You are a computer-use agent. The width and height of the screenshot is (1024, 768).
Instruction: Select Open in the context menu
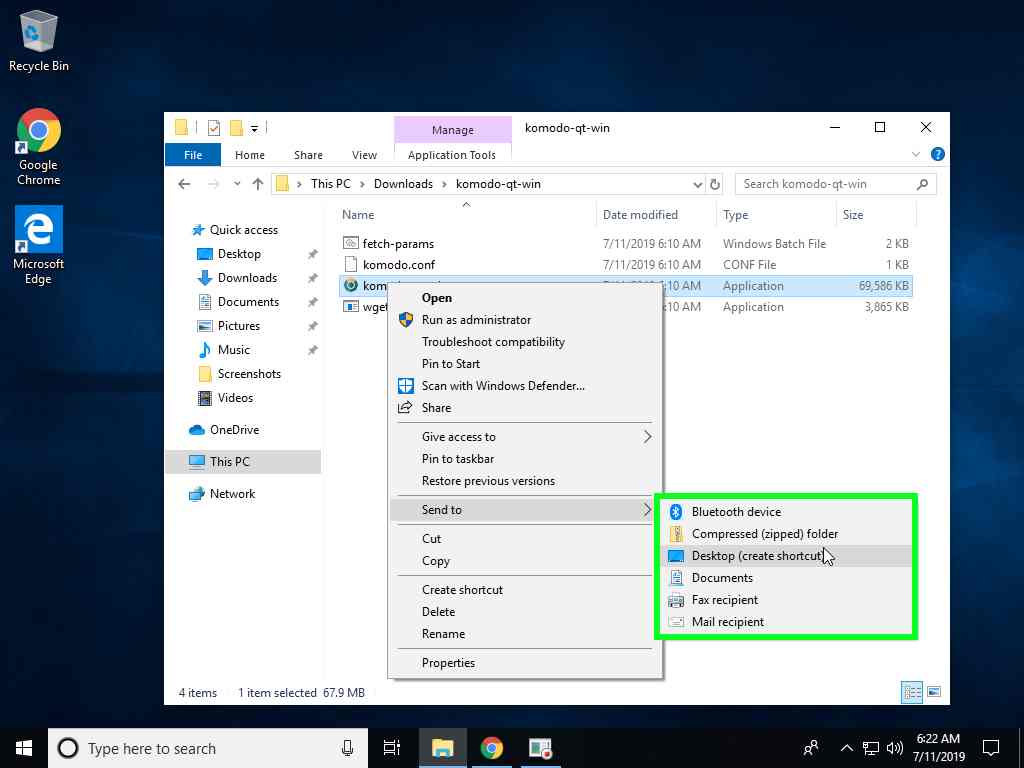coord(525,298)
